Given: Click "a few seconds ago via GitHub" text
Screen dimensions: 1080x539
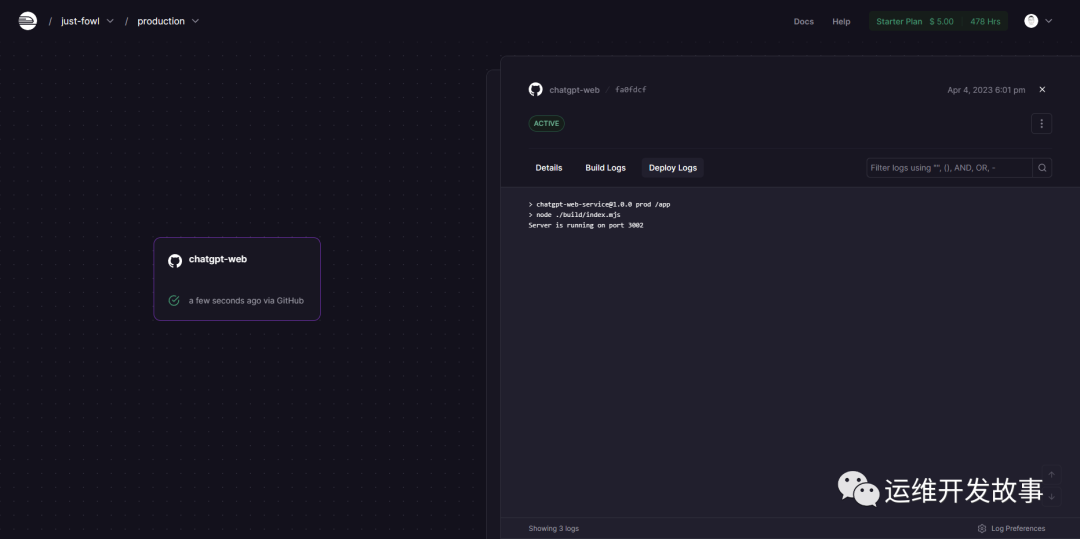Looking at the screenshot, I should point(246,301).
